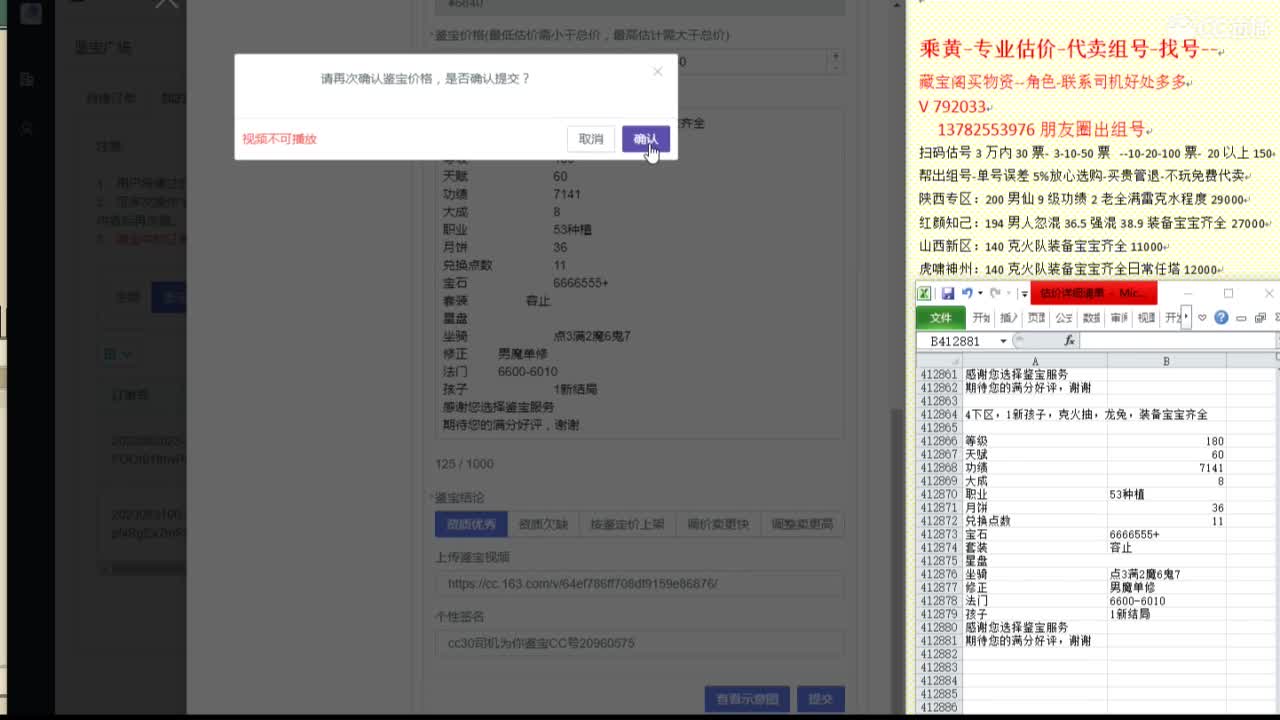Click the 个性签名 signature field
This screenshot has height=720, width=1280.
[x=639, y=643]
